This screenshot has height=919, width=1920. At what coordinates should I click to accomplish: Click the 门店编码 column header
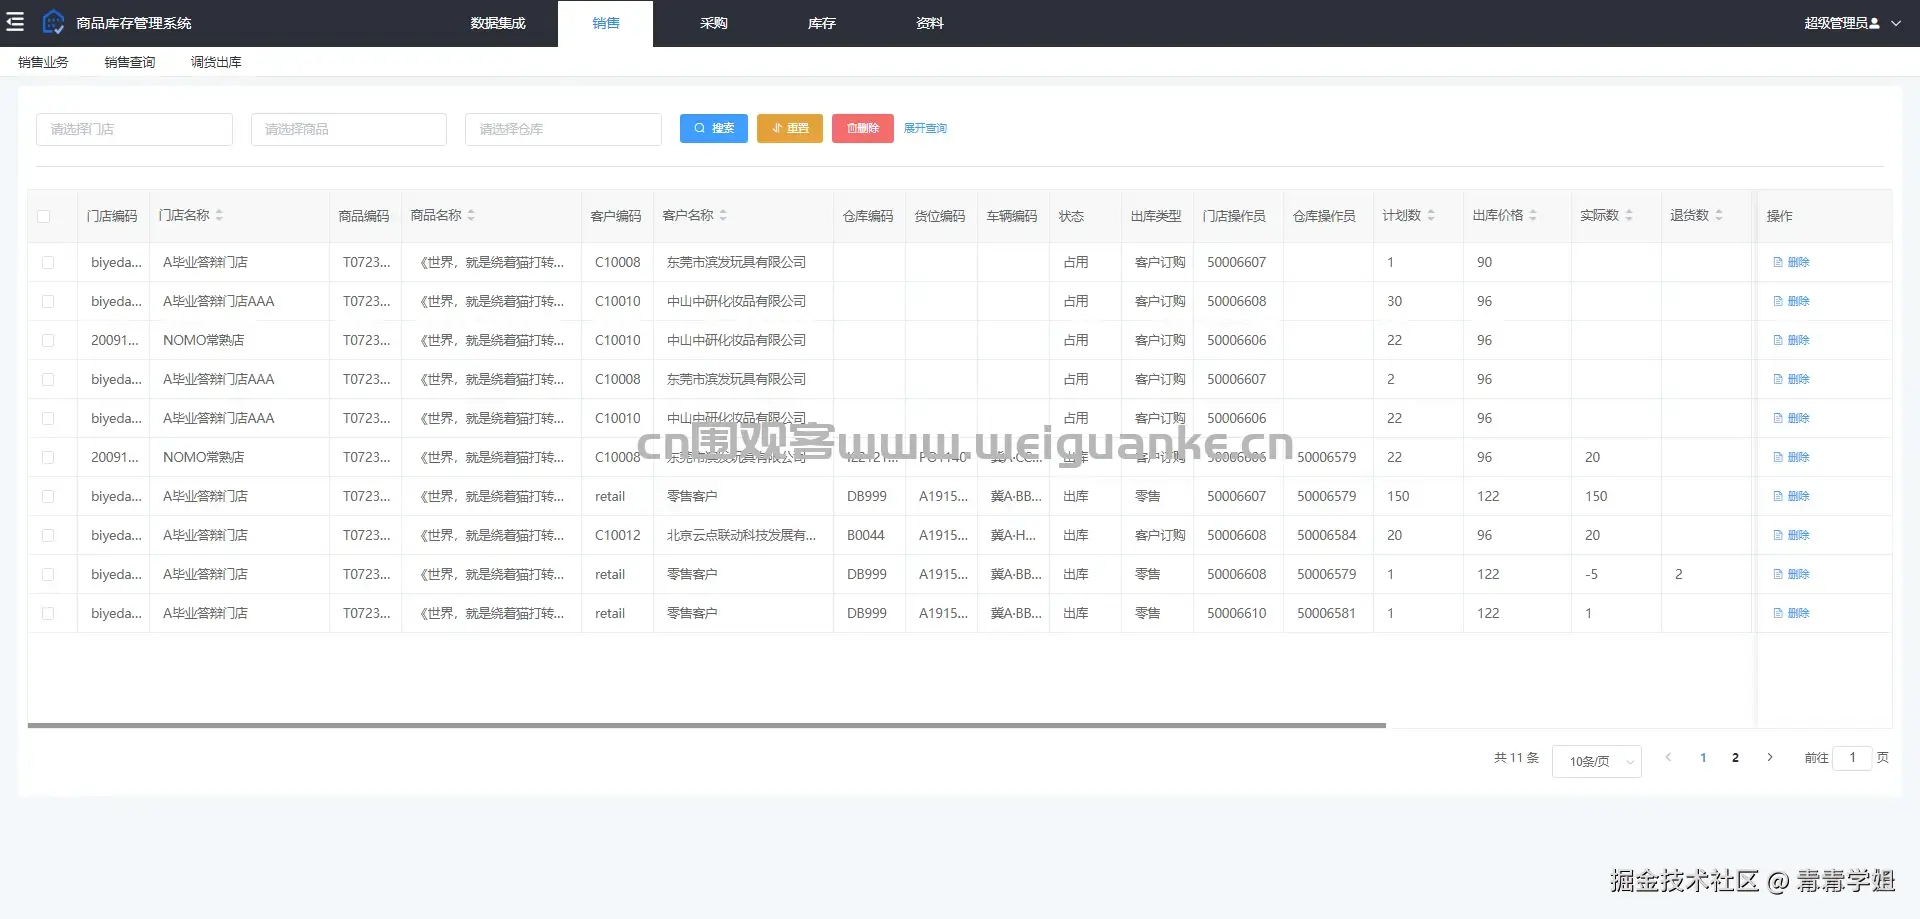click(112, 216)
